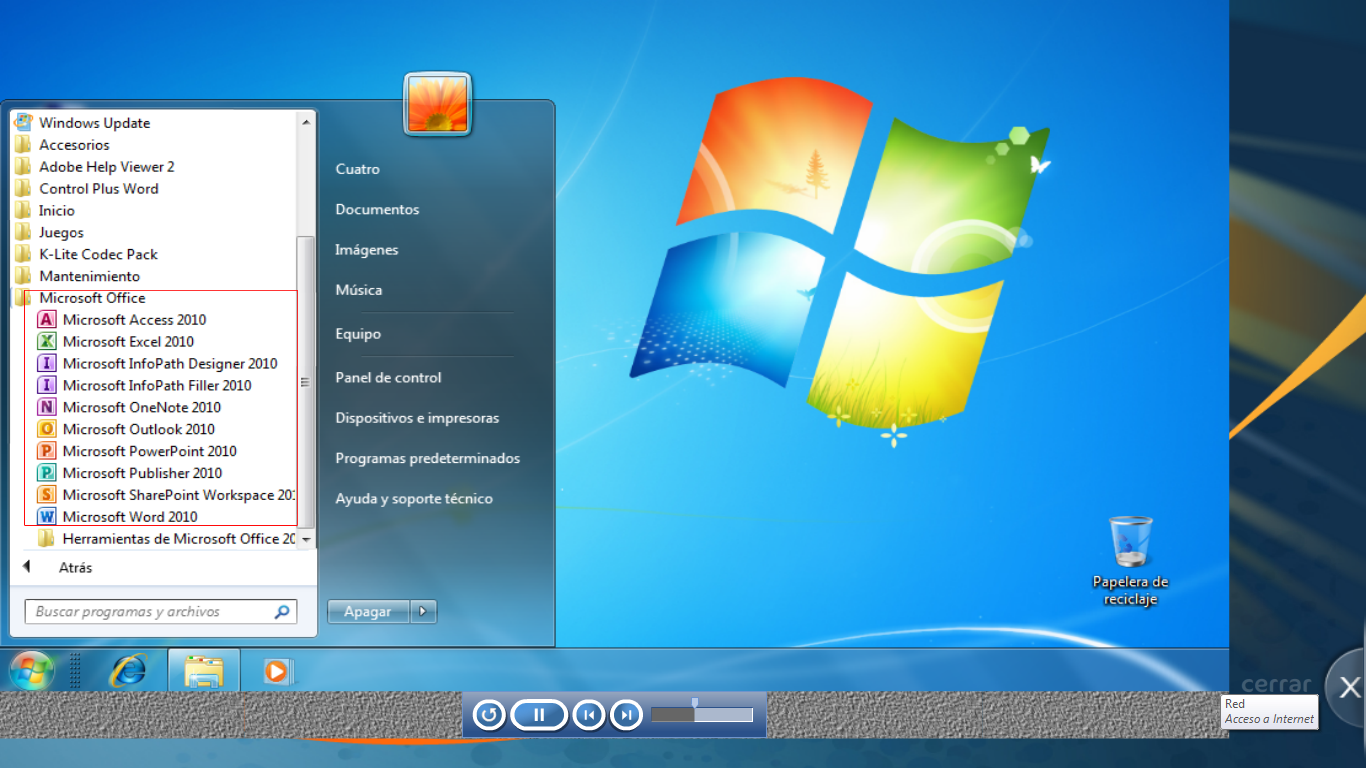Launch Microsoft Excel 2010 icon

point(46,342)
